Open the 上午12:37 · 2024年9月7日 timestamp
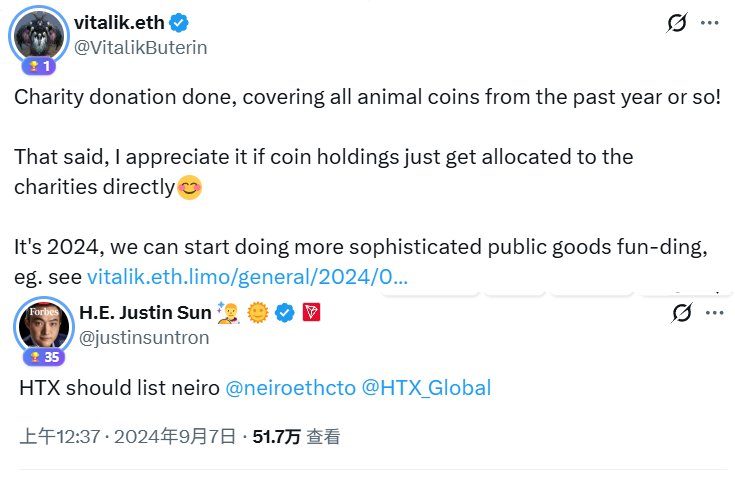Viewport: 735px width, 477px height. 128,436
